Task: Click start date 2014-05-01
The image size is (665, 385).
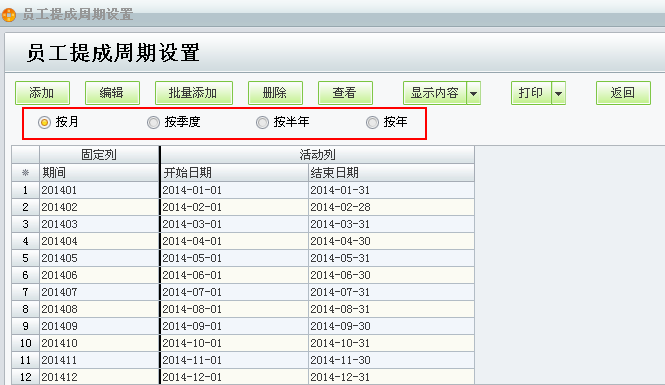Action: (235, 258)
